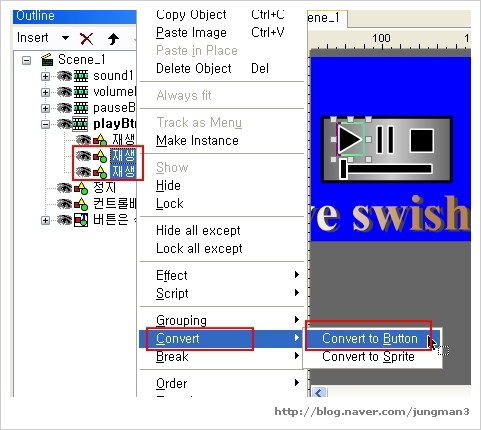481x430 pixels.
Task: Click the play triangle shape on canvas
Action: coord(350,139)
